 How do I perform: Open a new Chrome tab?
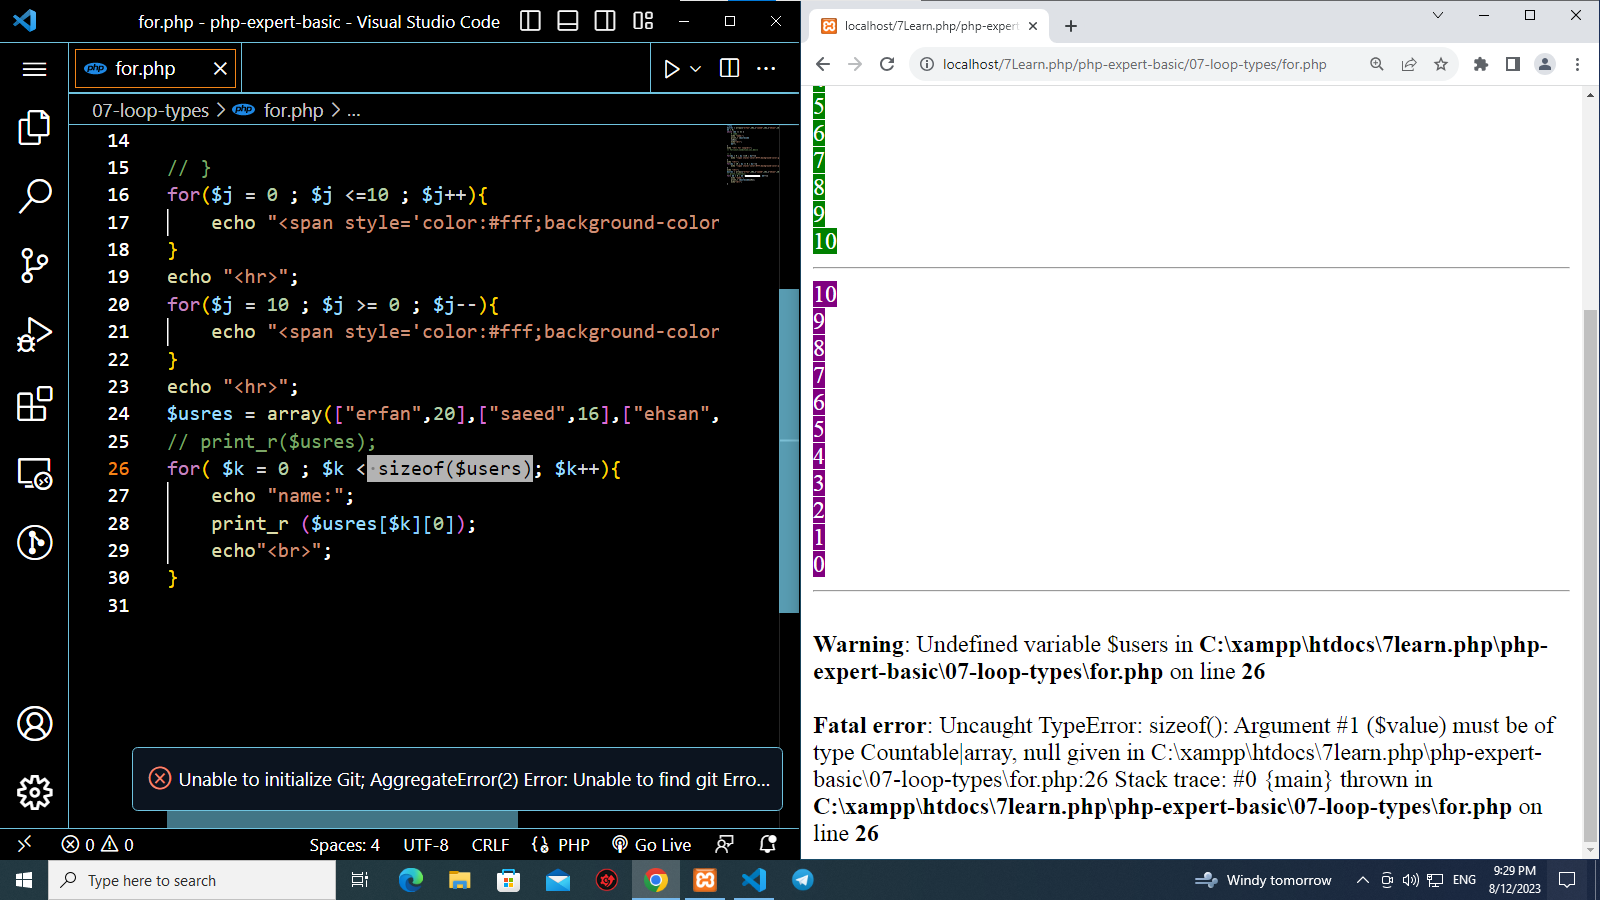[1071, 26]
